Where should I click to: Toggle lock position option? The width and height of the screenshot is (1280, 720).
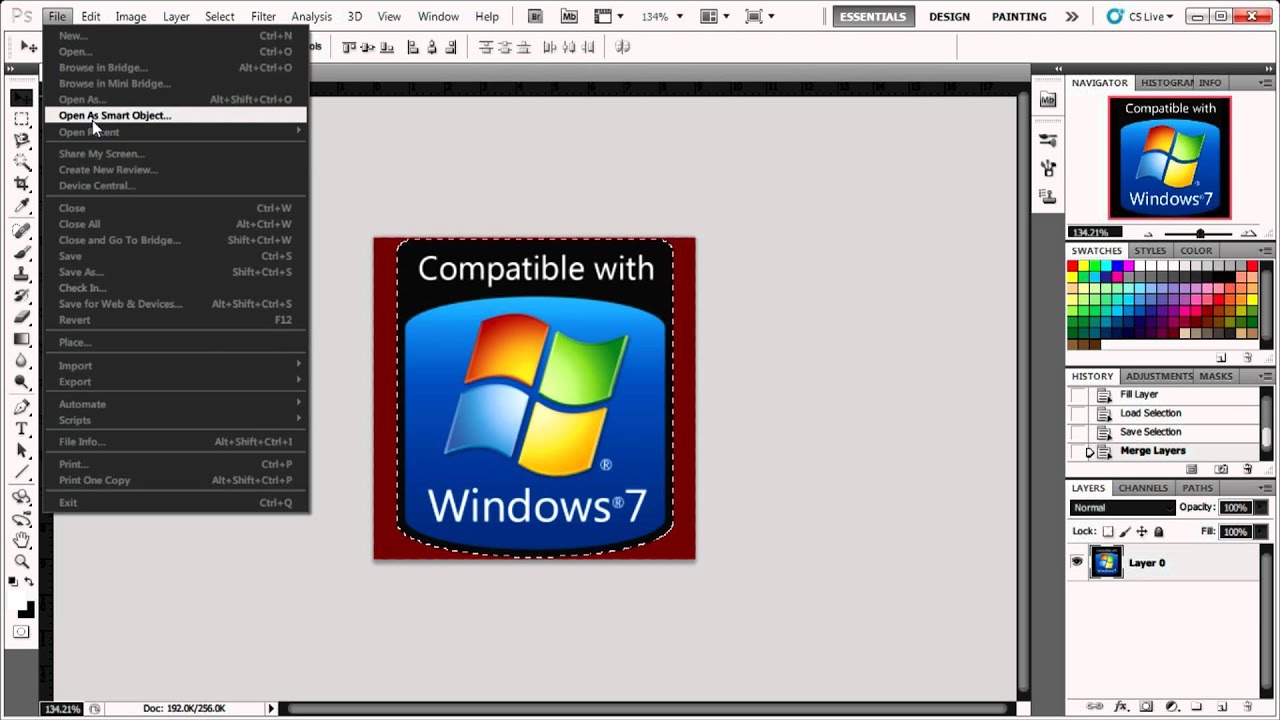click(x=1142, y=532)
